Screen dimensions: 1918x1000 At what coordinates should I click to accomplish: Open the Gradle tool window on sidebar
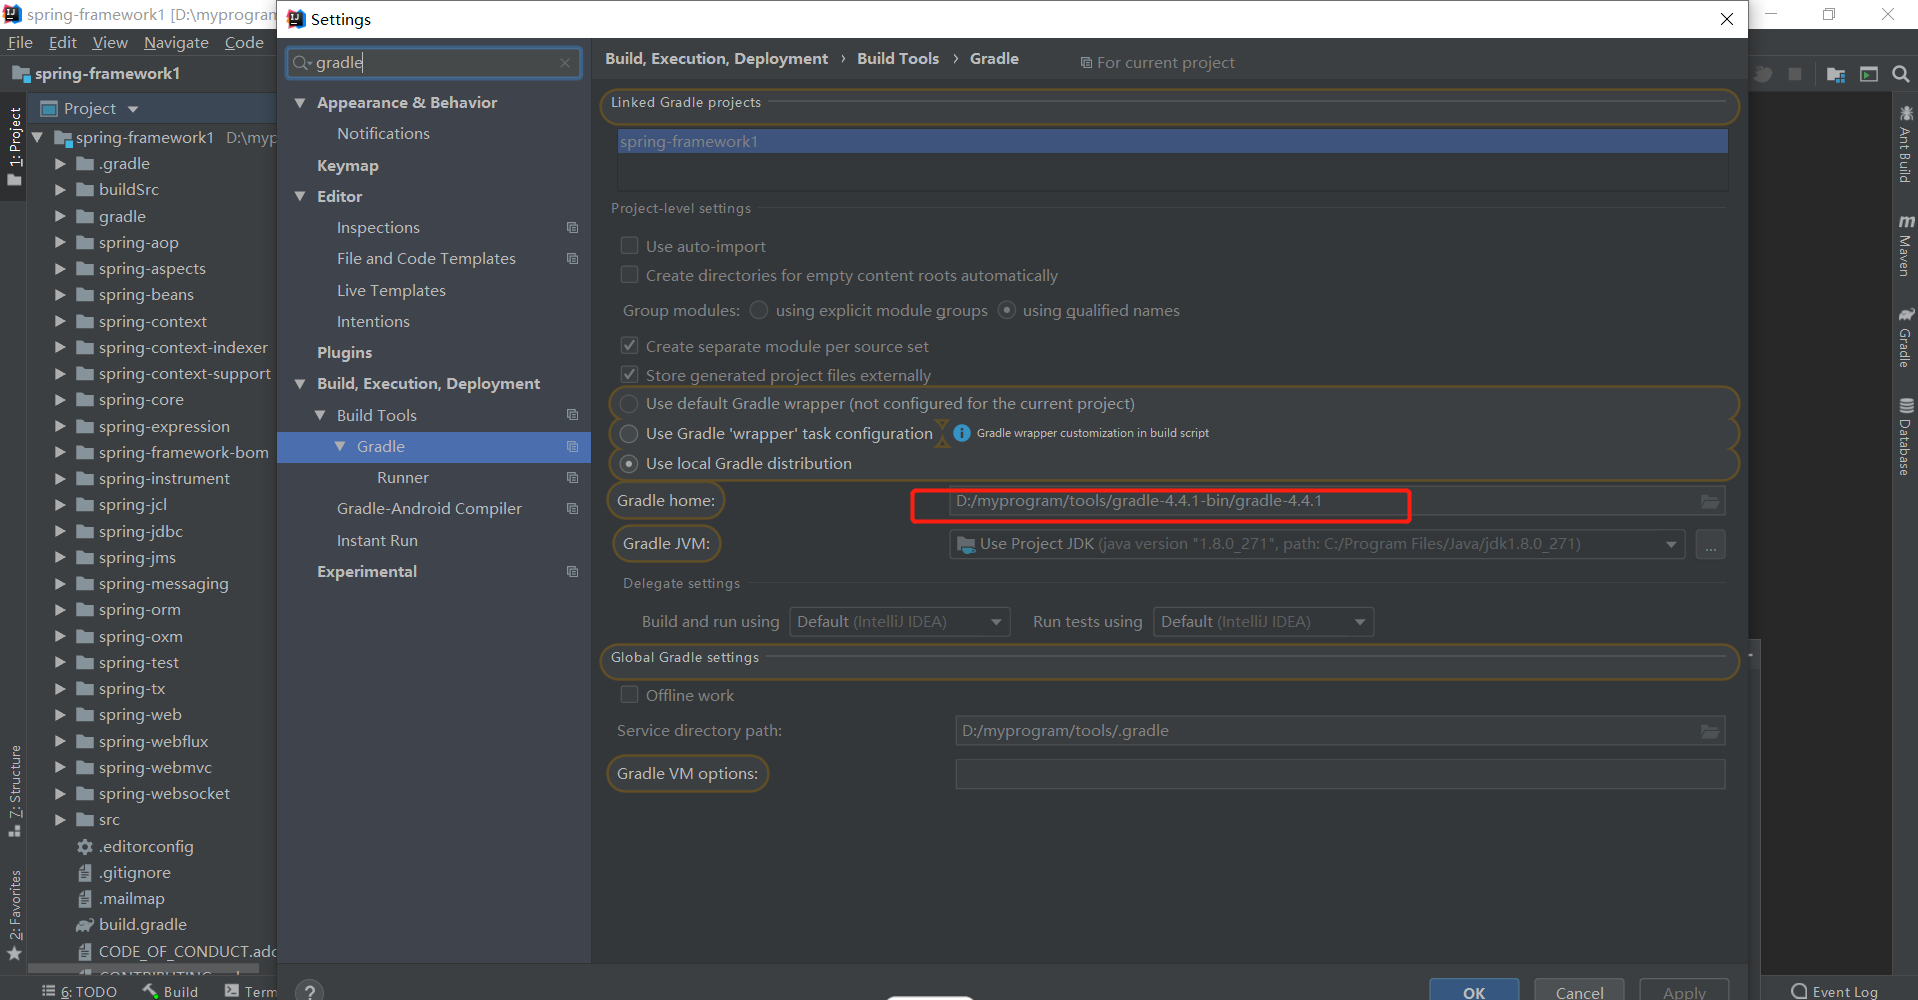tap(1905, 338)
